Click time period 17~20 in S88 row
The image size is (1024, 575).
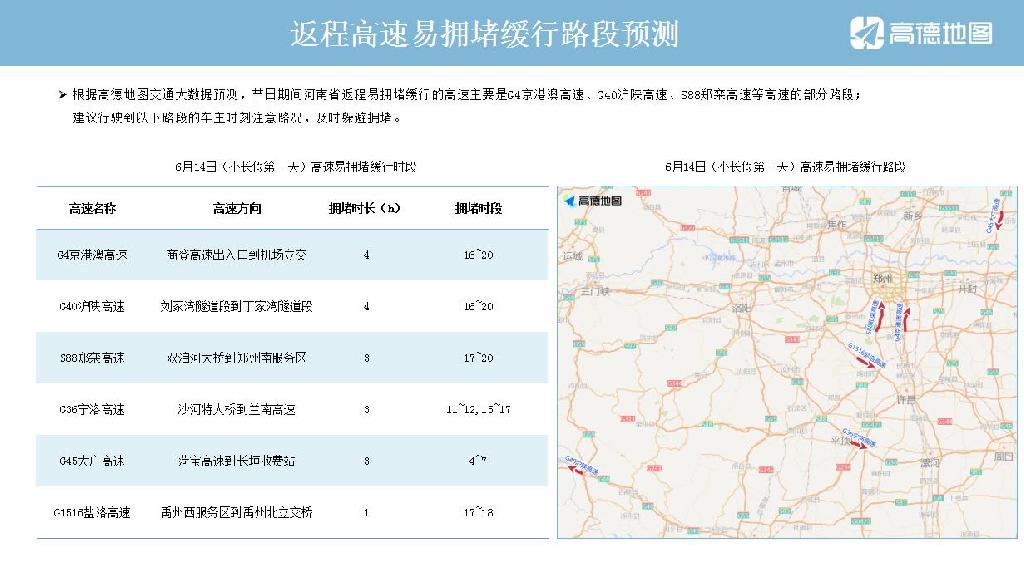479,358
